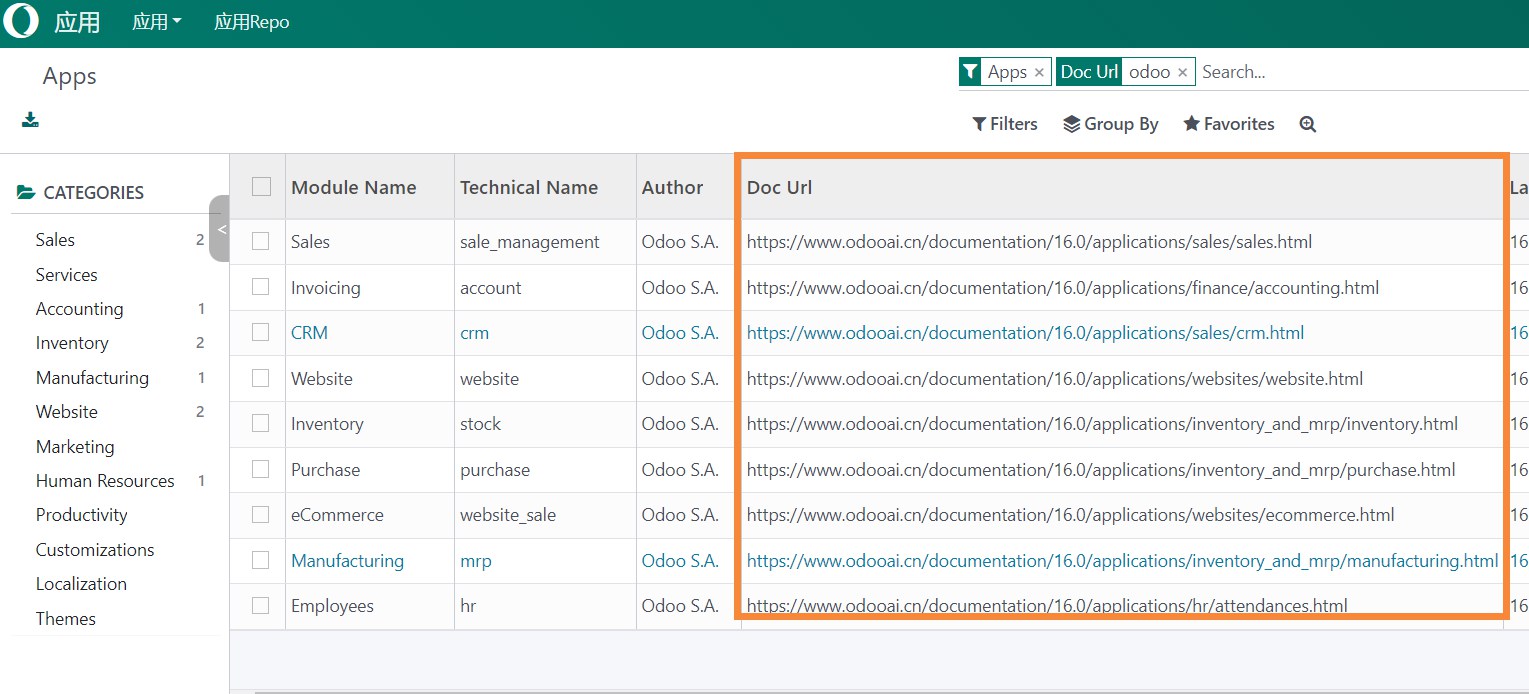
Task: Open the CRM documentation URL link
Action: [x=1025, y=333]
